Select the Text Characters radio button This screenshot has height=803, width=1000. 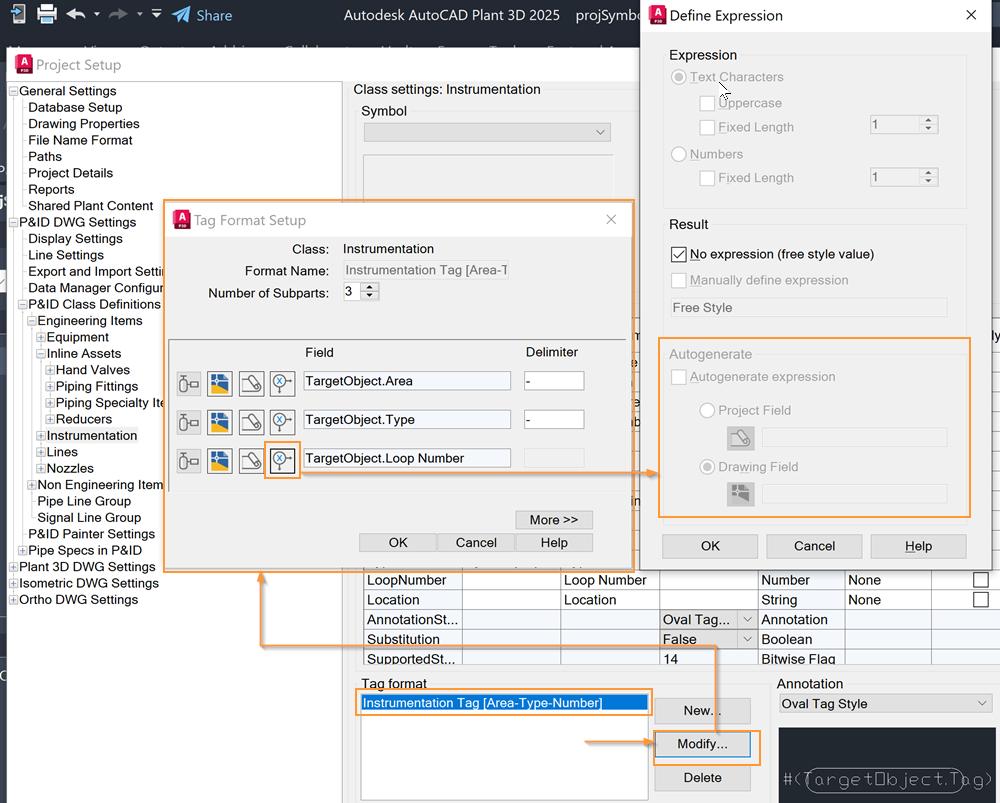(679, 77)
